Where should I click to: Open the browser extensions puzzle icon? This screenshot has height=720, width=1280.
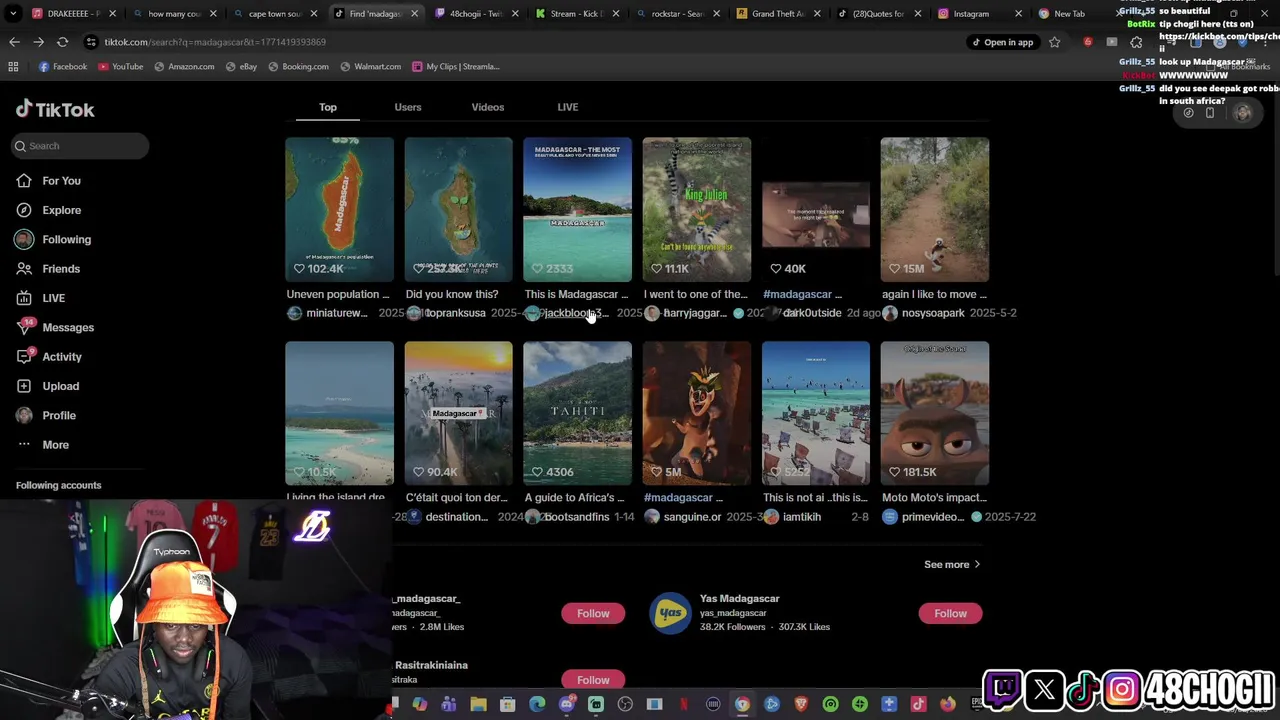pyautogui.click(x=1136, y=42)
